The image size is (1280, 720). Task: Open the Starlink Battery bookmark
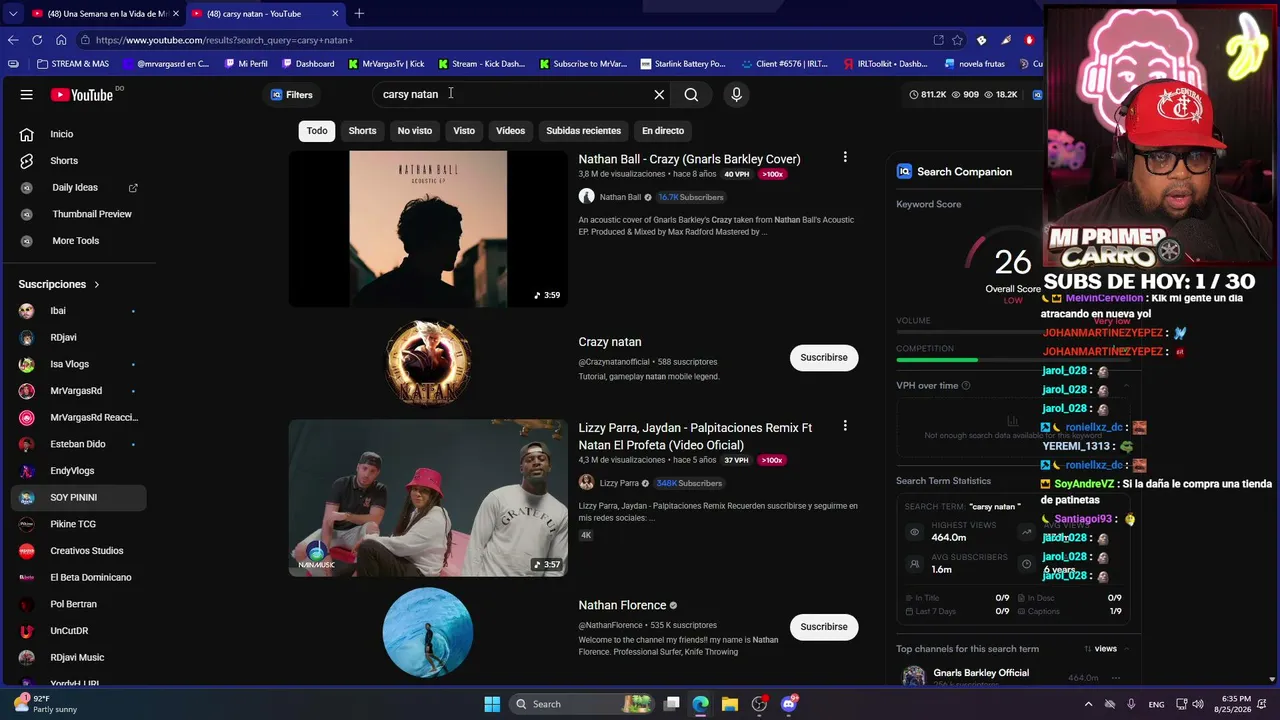click(x=683, y=64)
